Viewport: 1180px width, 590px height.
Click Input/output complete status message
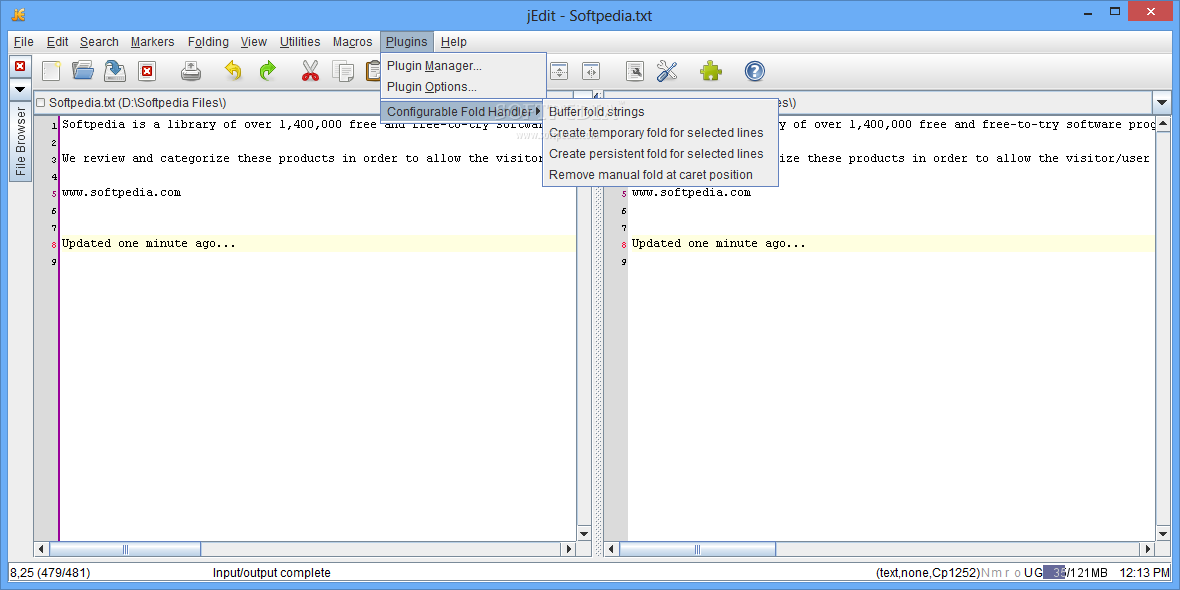[272, 573]
